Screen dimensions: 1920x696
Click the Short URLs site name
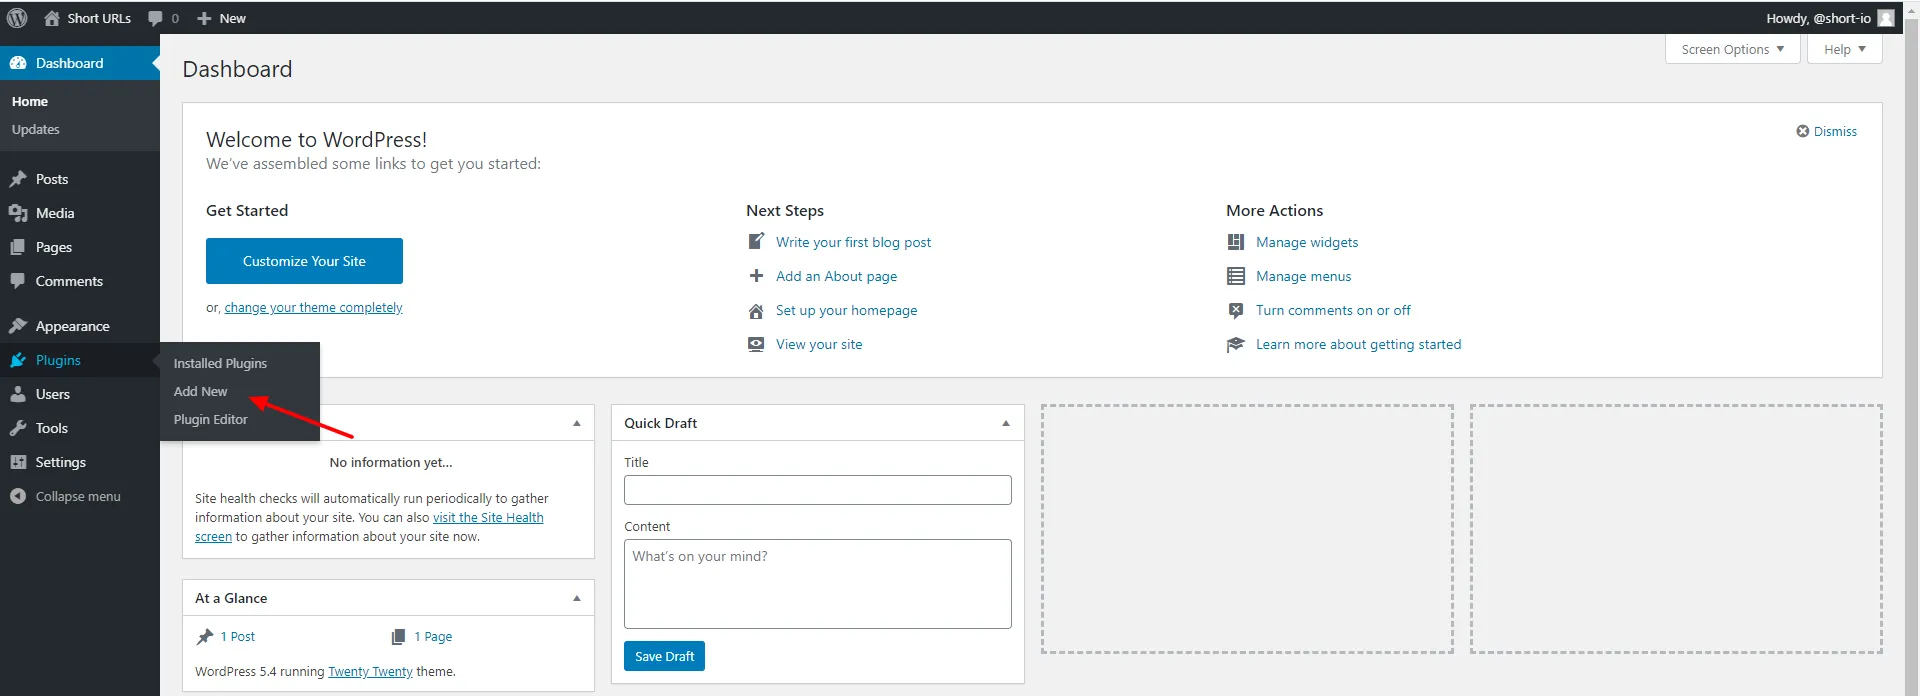[99, 18]
